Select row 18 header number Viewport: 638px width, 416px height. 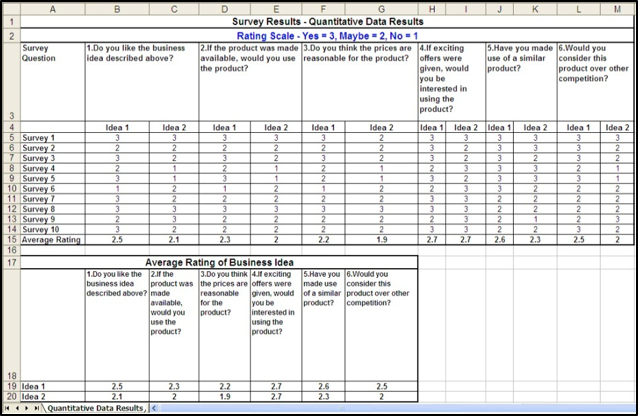[x=11, y=325]
